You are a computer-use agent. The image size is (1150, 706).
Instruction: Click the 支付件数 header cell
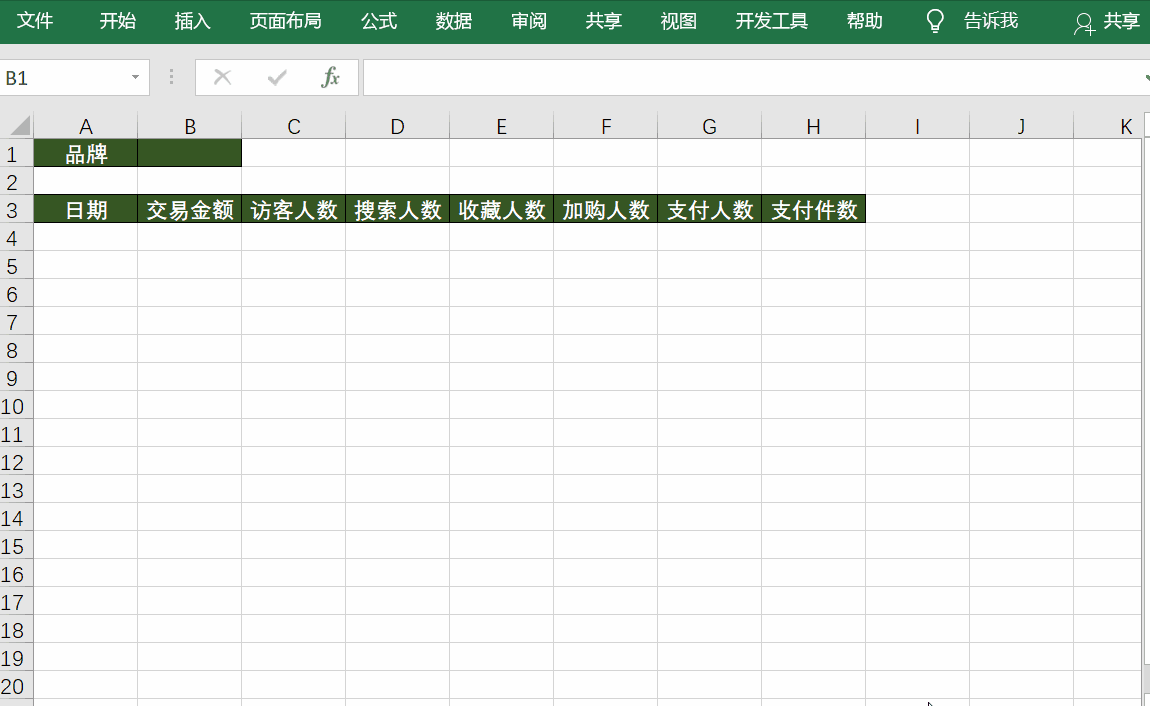tap(814, 210)
